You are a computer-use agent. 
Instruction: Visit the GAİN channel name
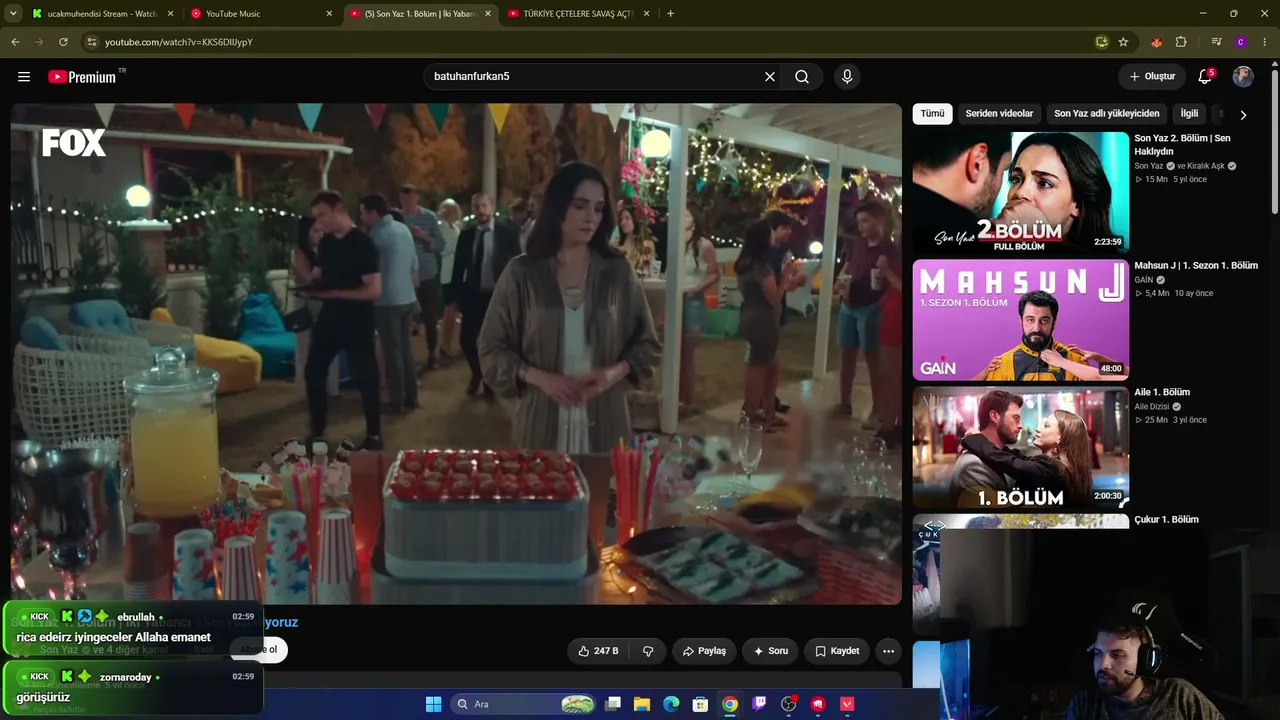[x=1144, y=280]
